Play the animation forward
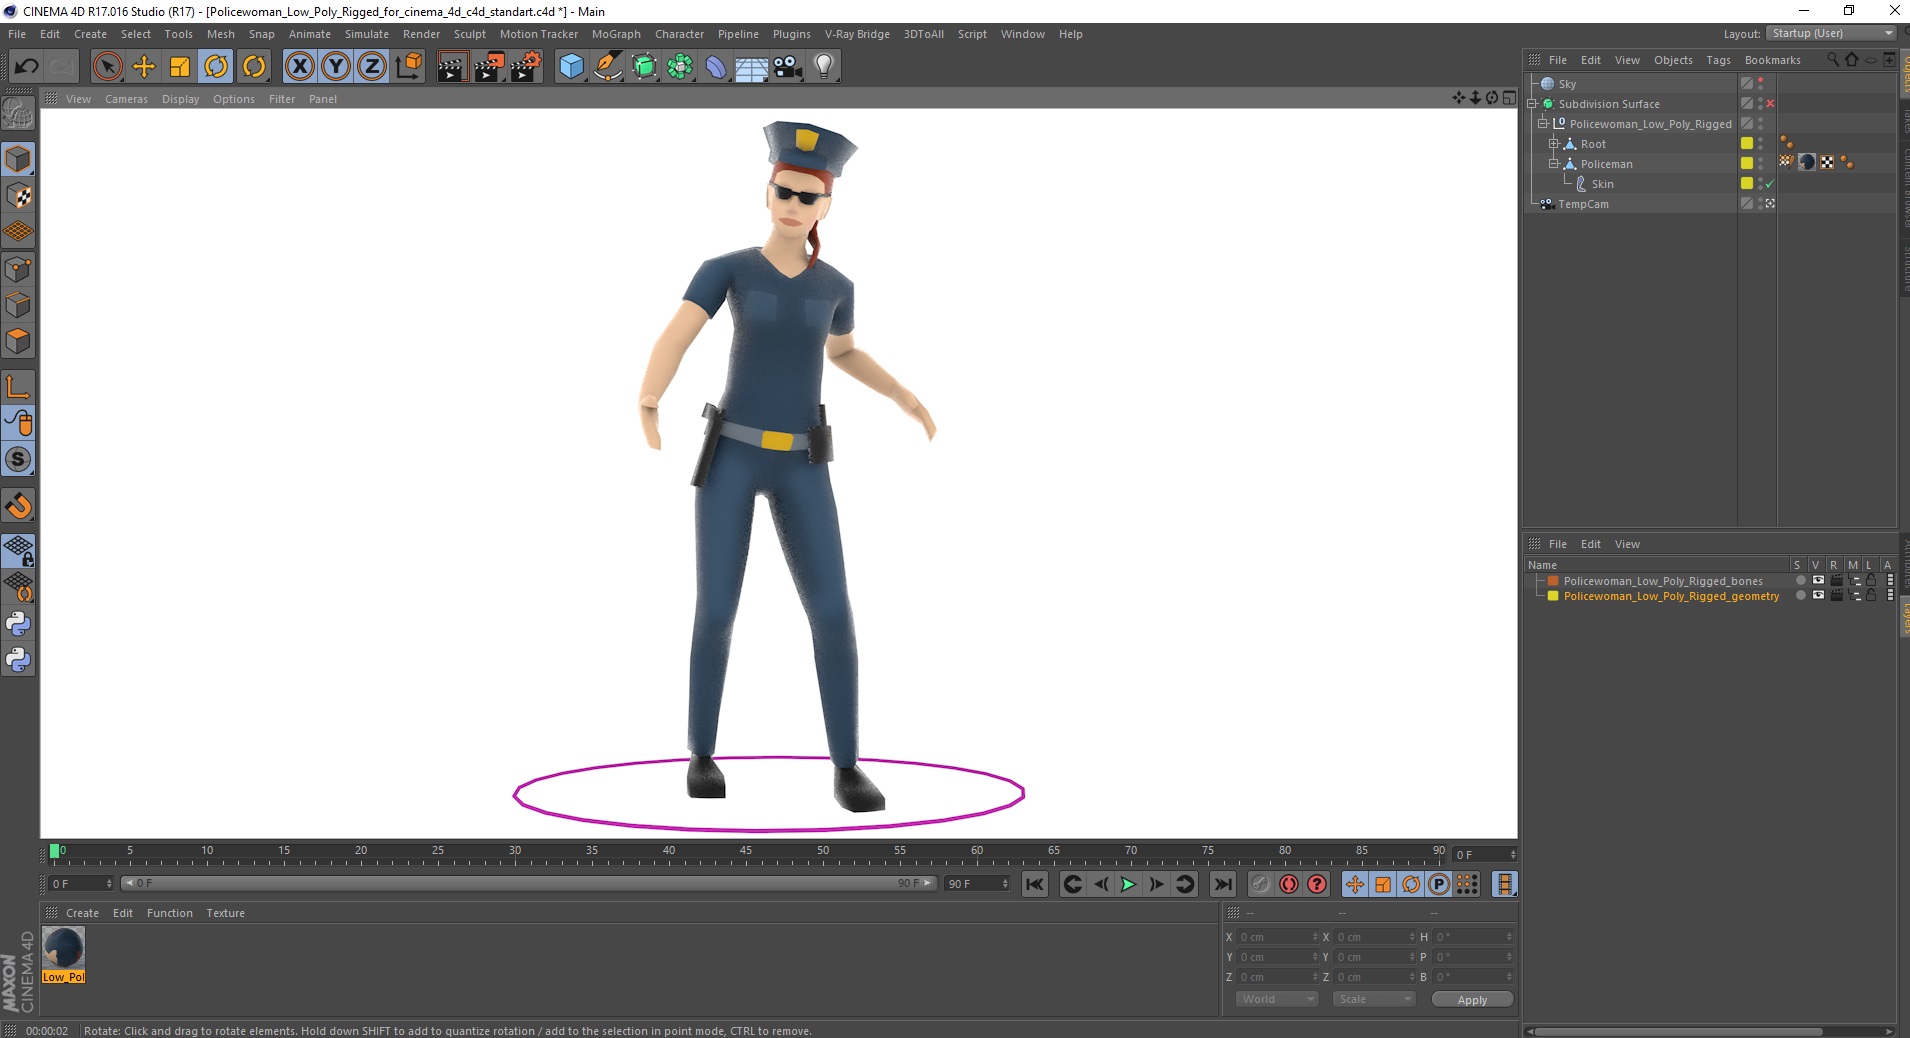 (1128, 884)
